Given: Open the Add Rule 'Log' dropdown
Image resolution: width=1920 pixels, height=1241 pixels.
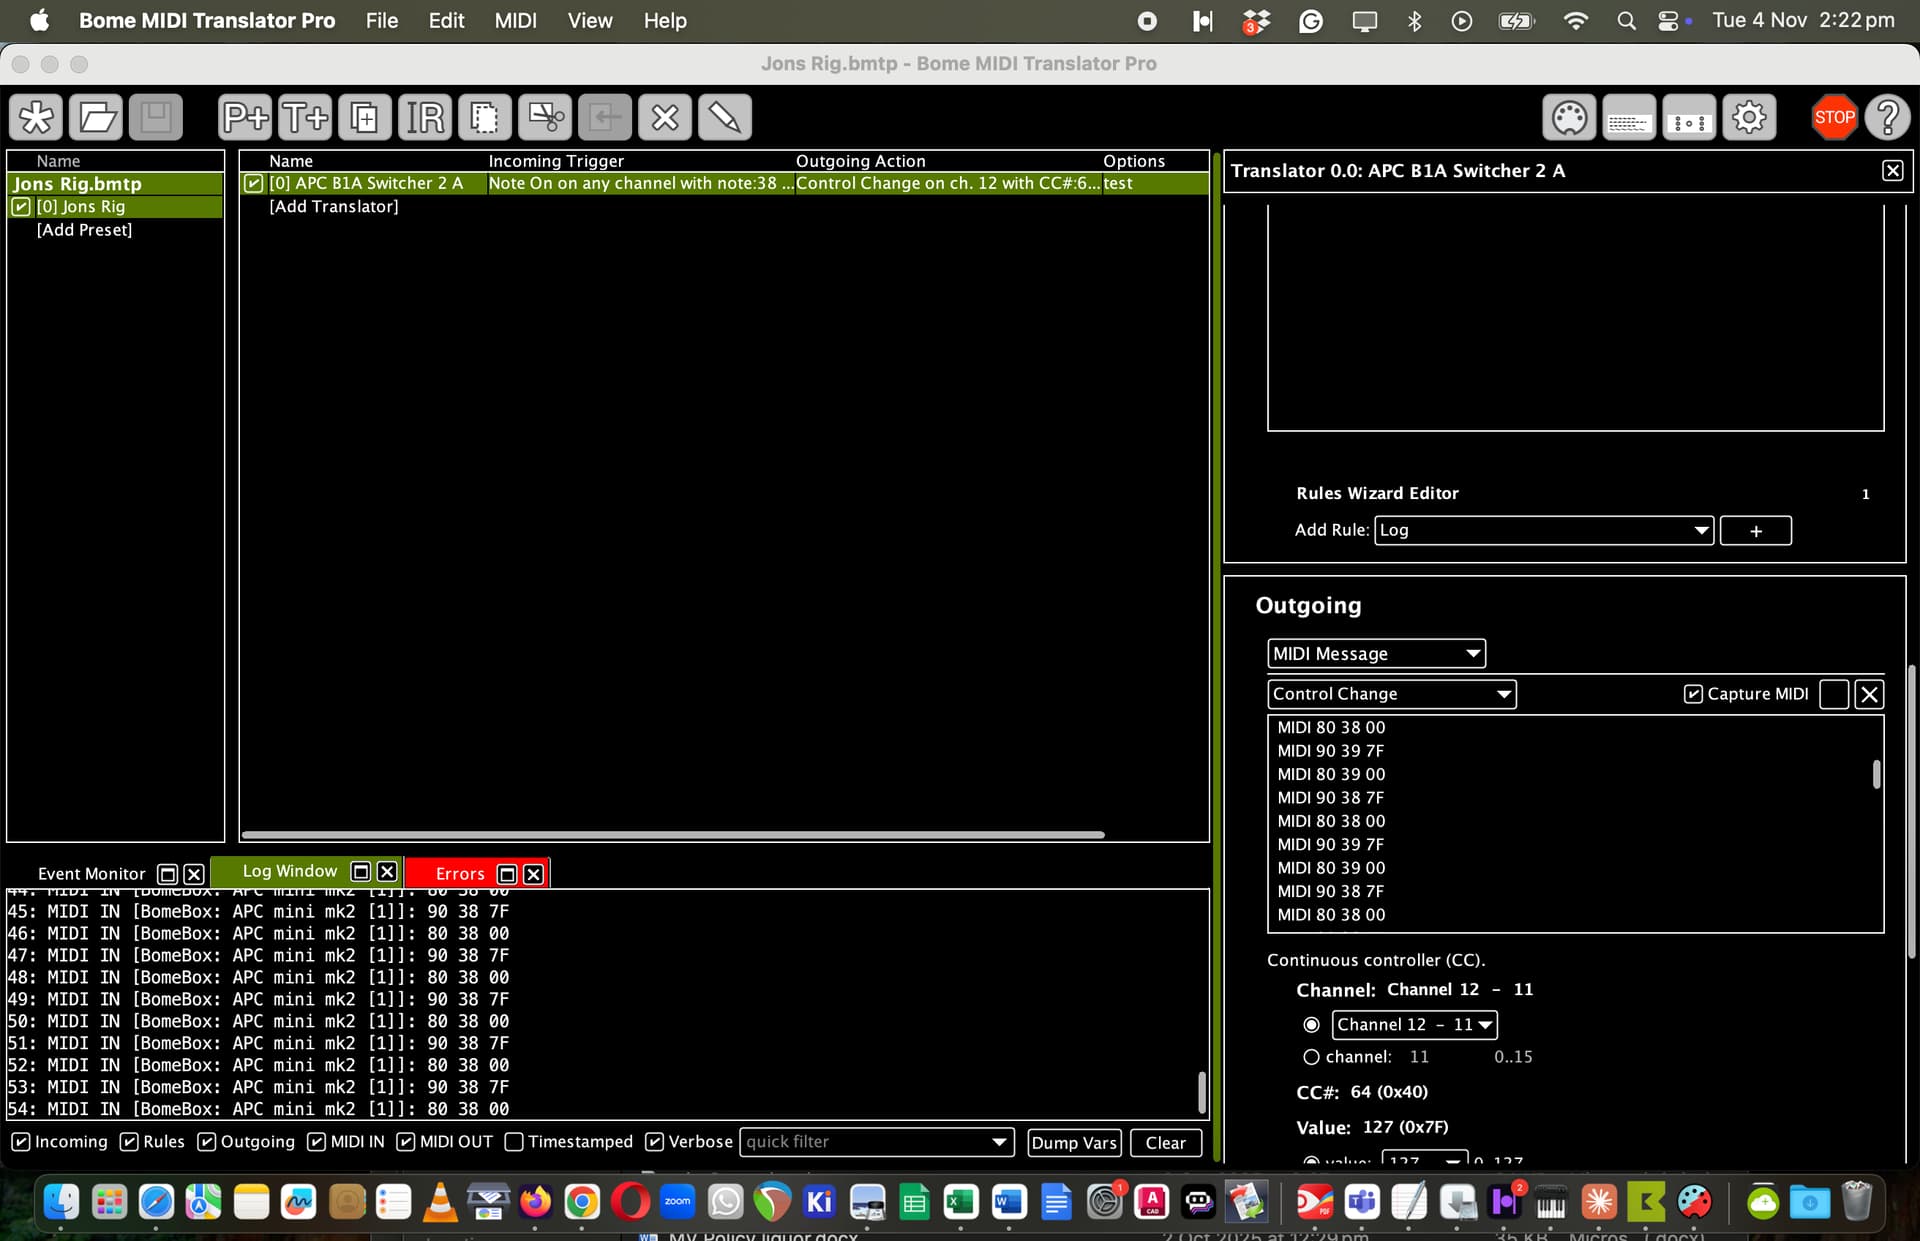Looking at the screenshot, I should tap(1543, 531).
